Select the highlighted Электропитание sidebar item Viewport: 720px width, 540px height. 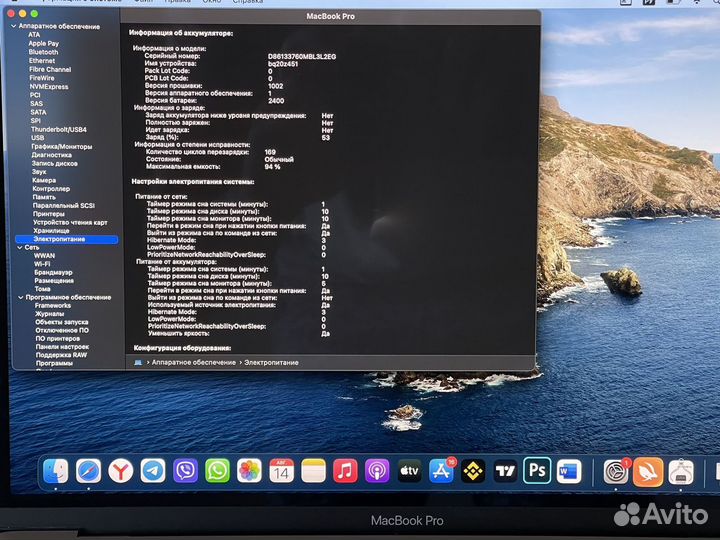67,239
